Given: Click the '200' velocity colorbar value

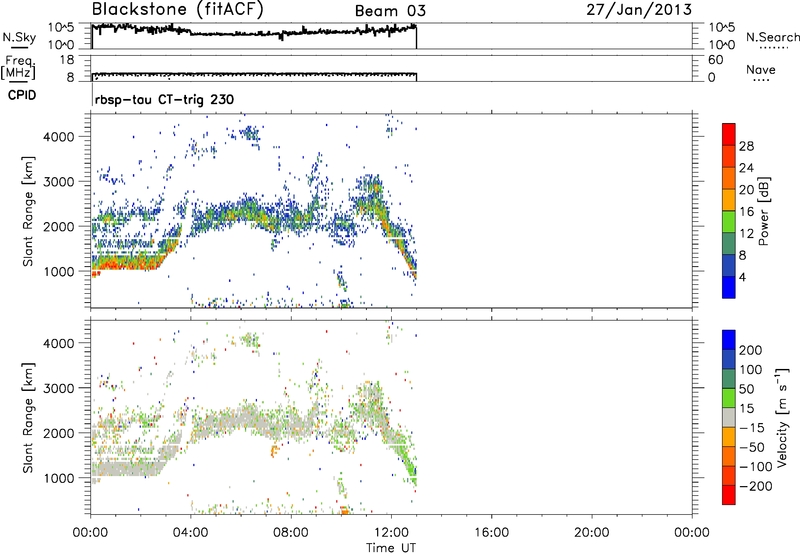Looking at the screenshot, I should click(751, 350).
